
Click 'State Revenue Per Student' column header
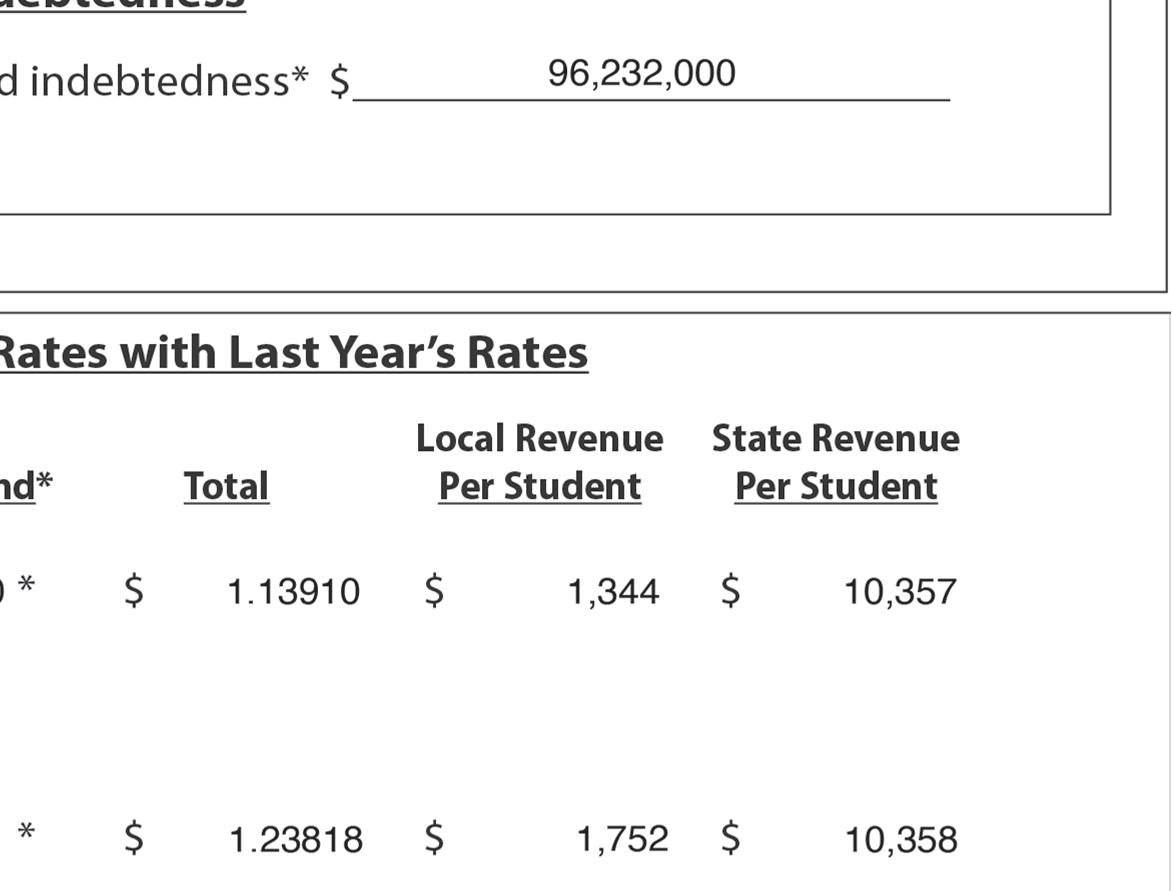point(836,462)
